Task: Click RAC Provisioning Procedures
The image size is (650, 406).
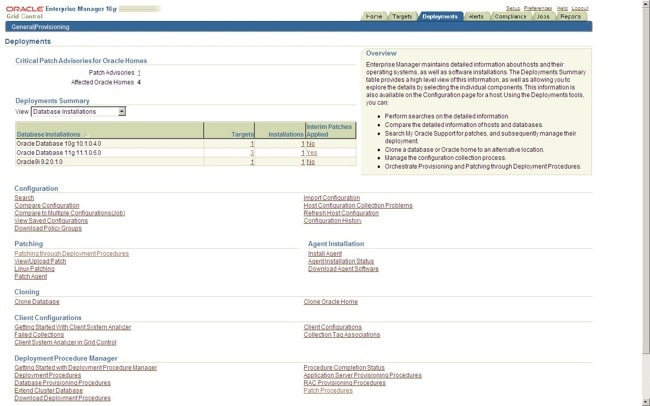Action: click(344, 383)
